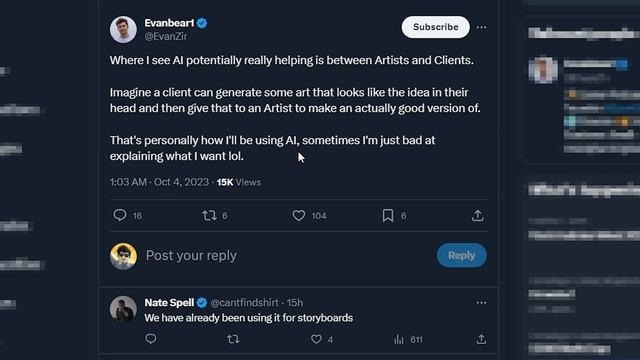Open Nate Spell's profile name link
640x360 pixels.
tap(169, 302)
